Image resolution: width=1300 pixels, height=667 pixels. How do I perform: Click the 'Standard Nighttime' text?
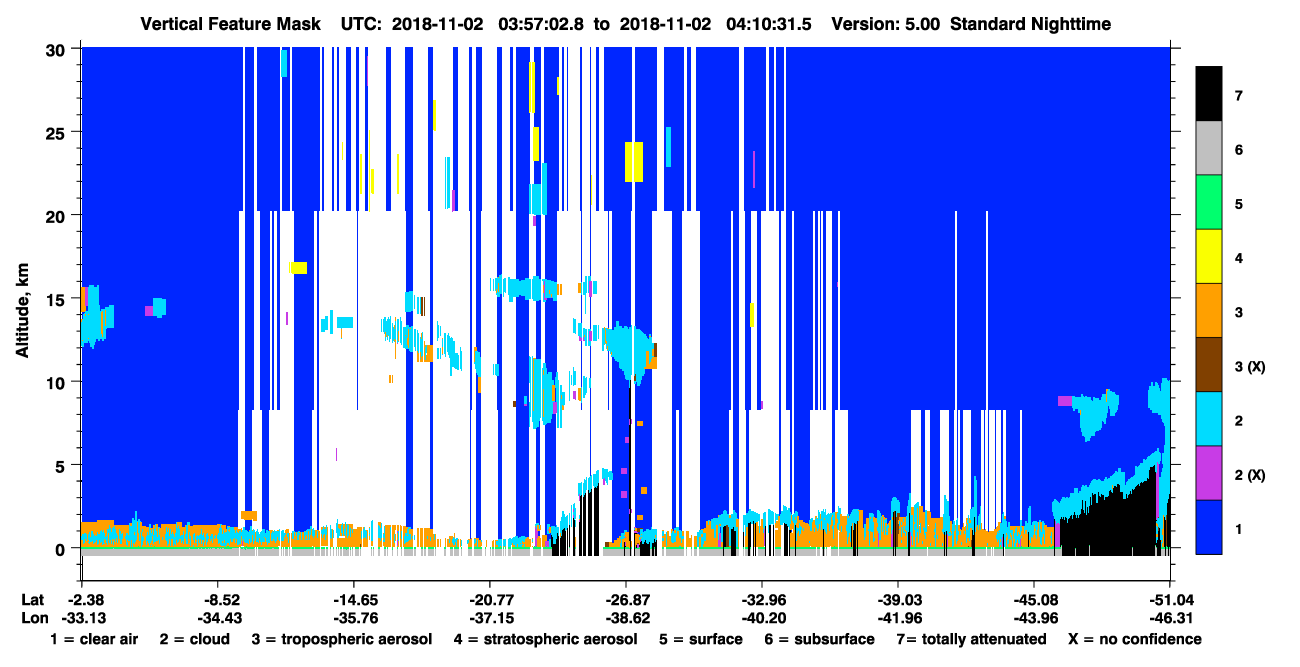tap(1031, 23)
